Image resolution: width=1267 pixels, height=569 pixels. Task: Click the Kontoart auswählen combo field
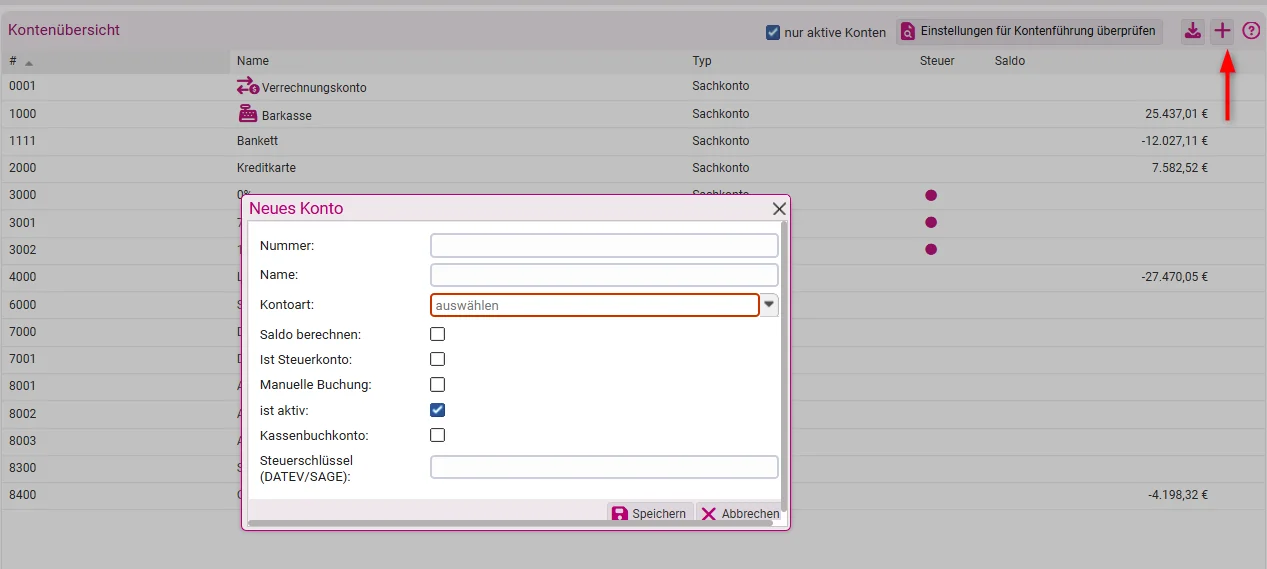(595, 305)
